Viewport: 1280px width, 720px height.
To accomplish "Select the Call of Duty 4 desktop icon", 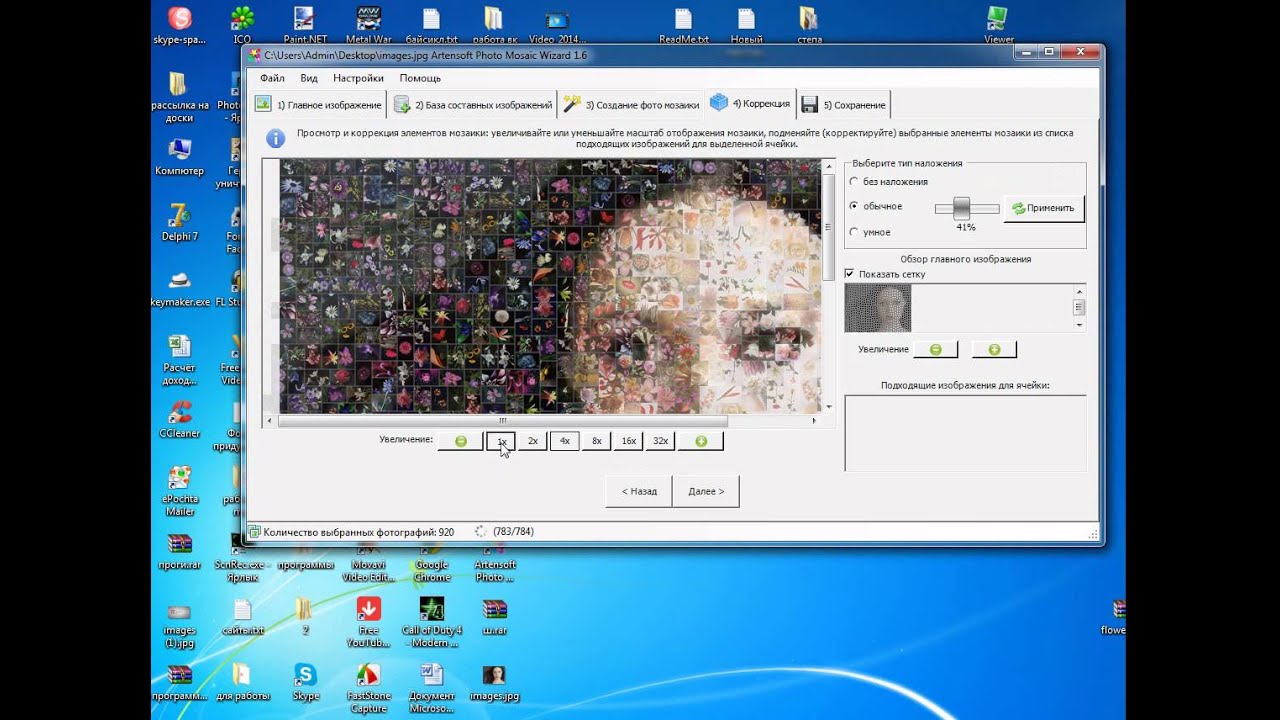I will tap(432, 621).
